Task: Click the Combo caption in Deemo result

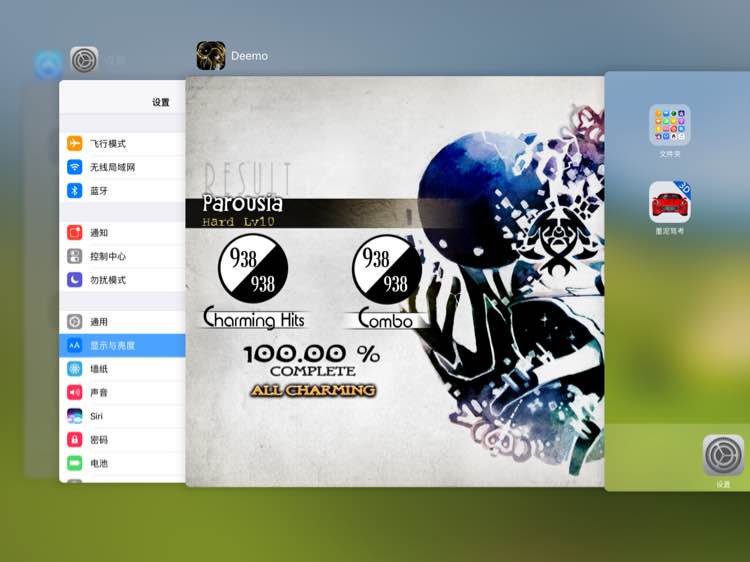Action: [386, 319]
